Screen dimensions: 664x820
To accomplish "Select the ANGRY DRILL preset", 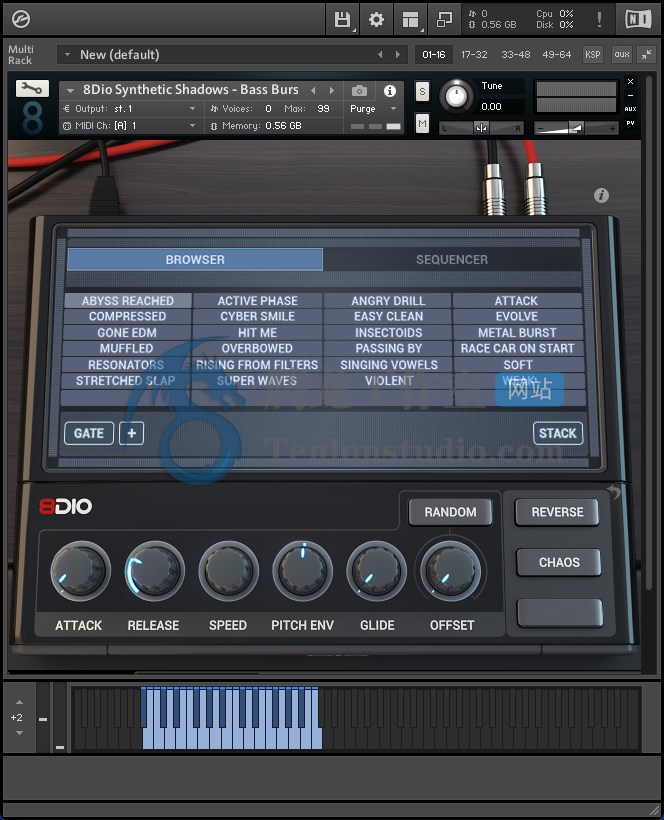I will pos(388,301).
